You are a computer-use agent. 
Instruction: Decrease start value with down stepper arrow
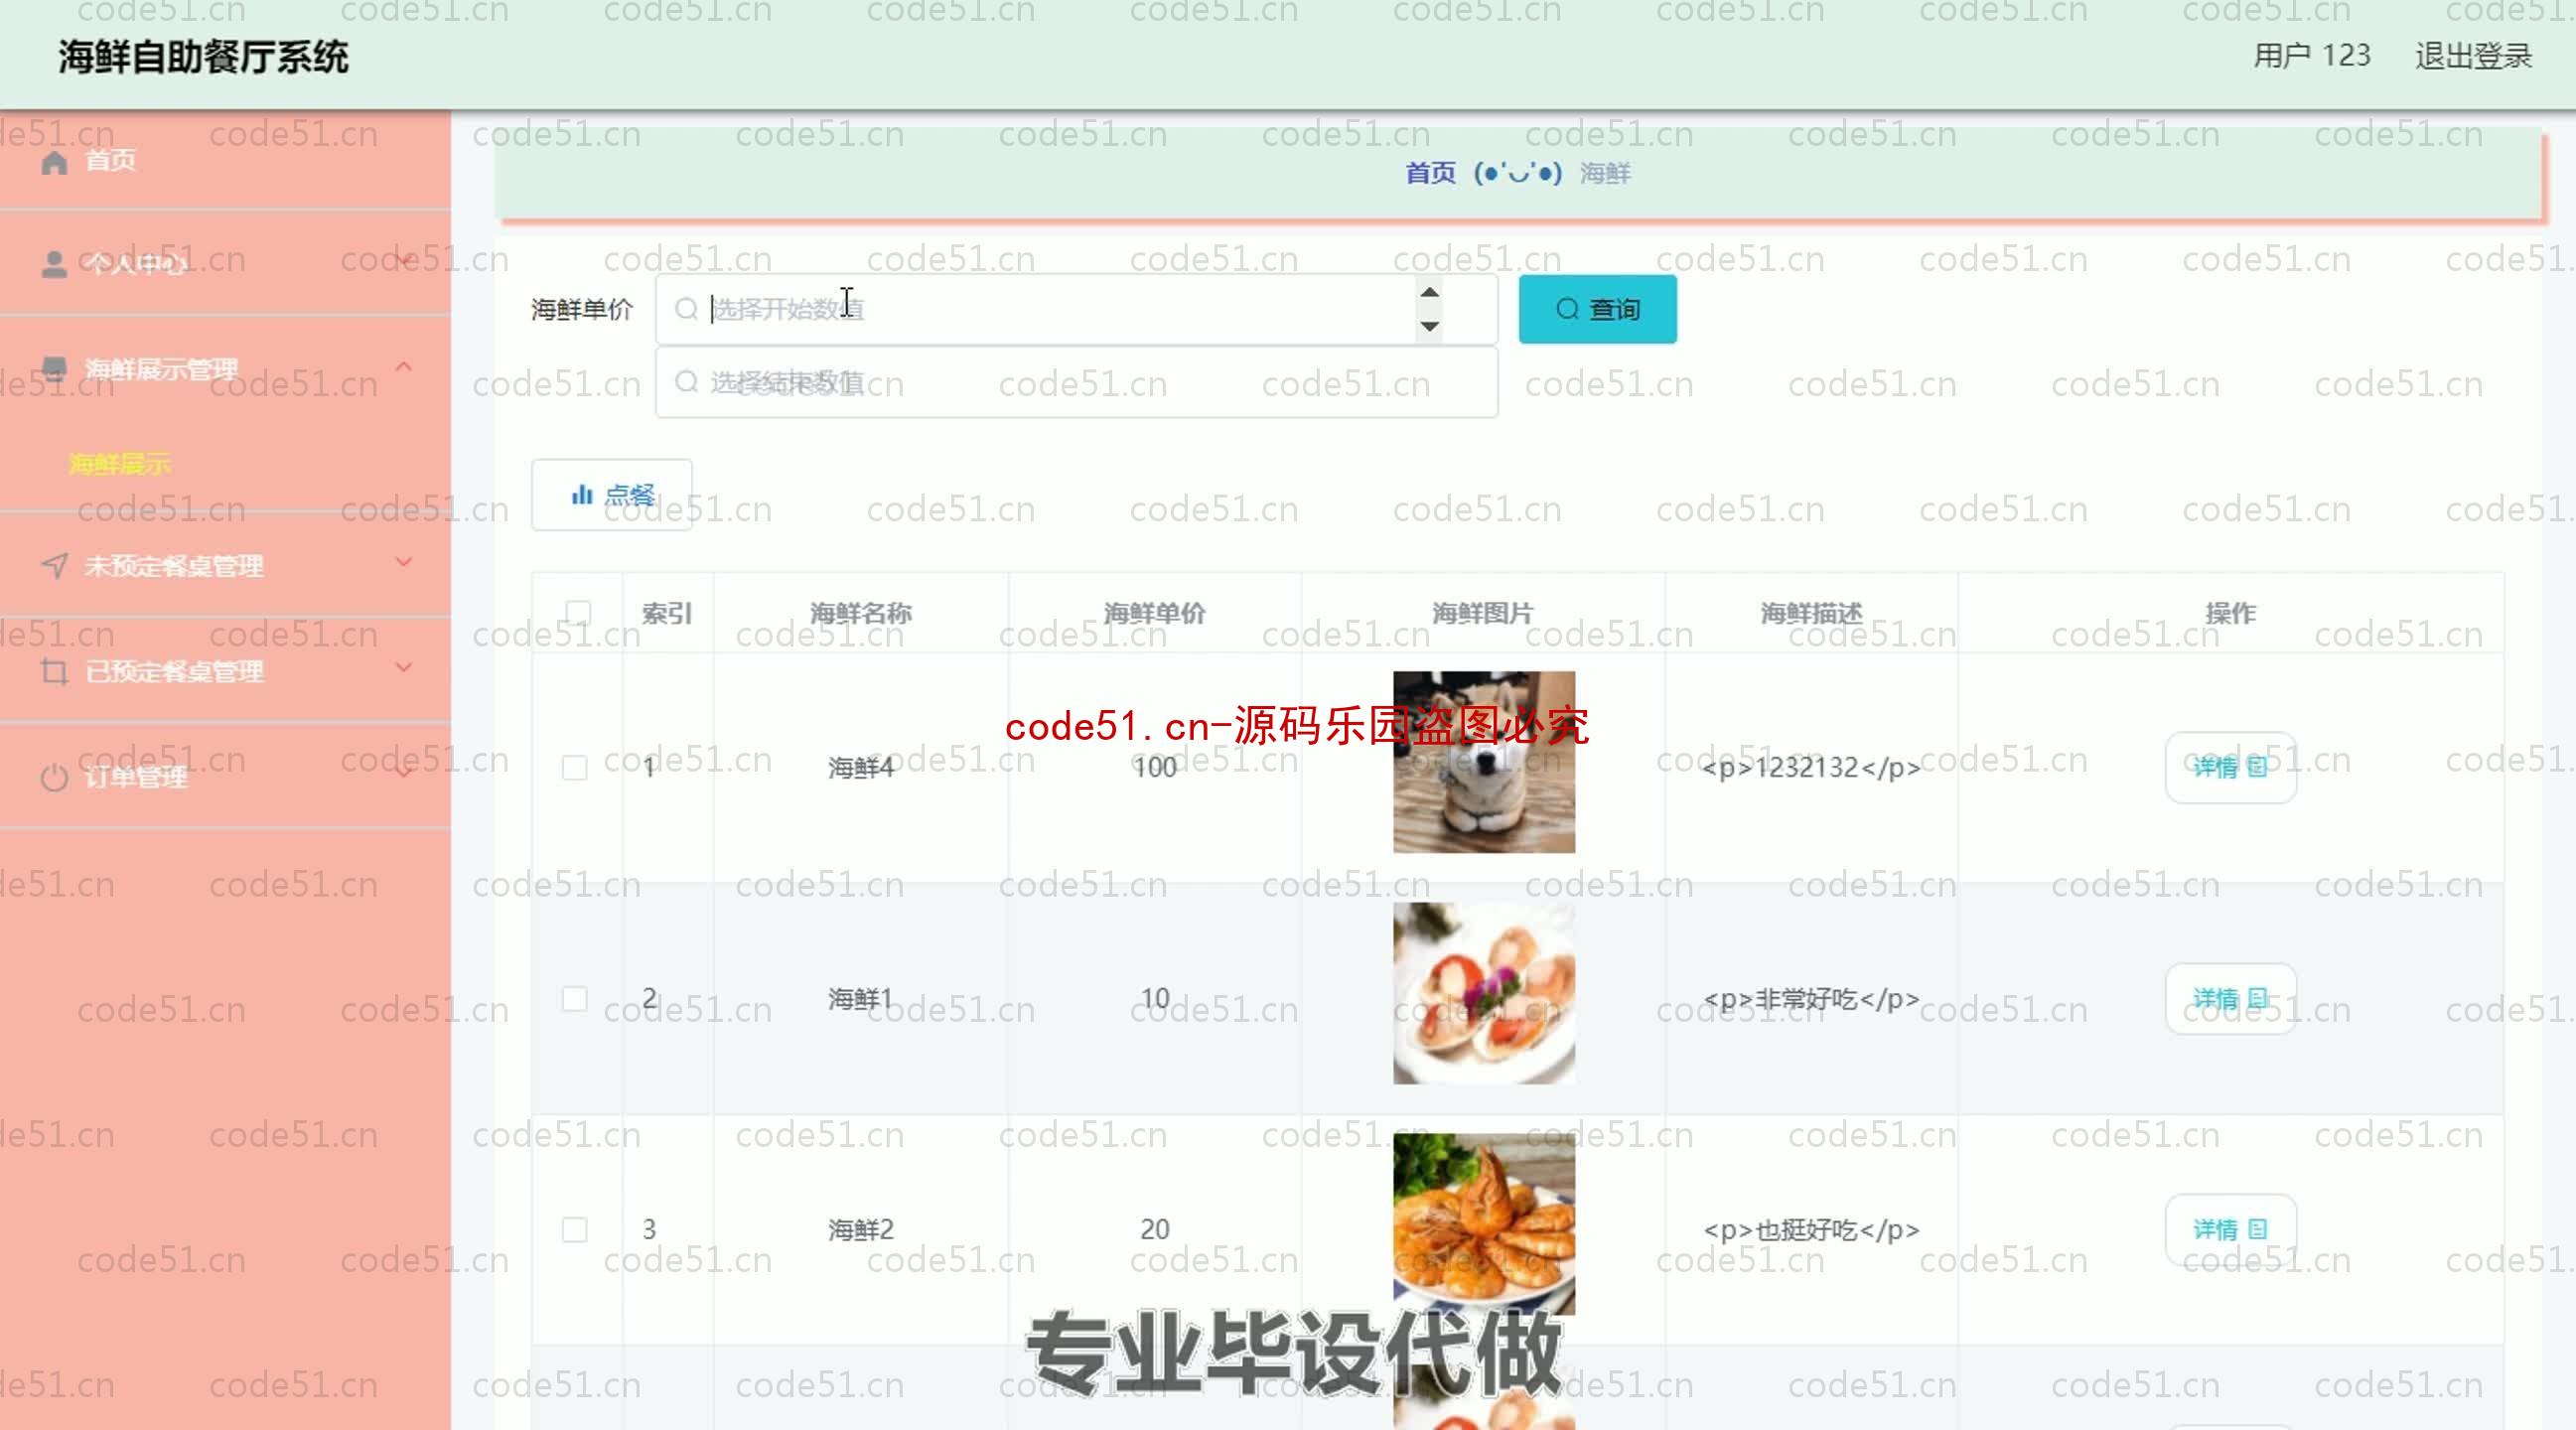coord(1430,326)
